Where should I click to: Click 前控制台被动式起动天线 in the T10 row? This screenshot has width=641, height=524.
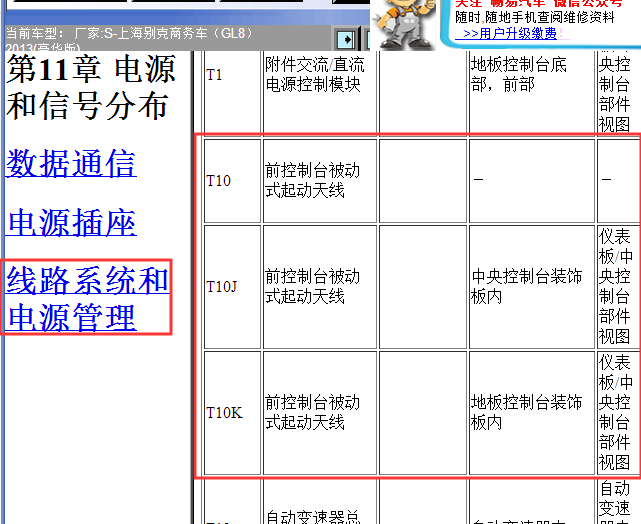coord(320,181)
